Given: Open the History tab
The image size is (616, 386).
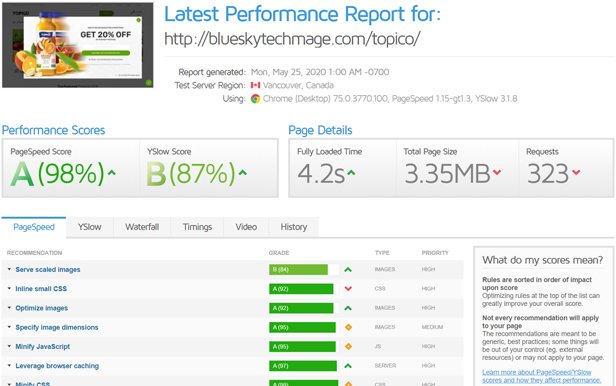Looking at the screenshot, I should click(293, 227).
